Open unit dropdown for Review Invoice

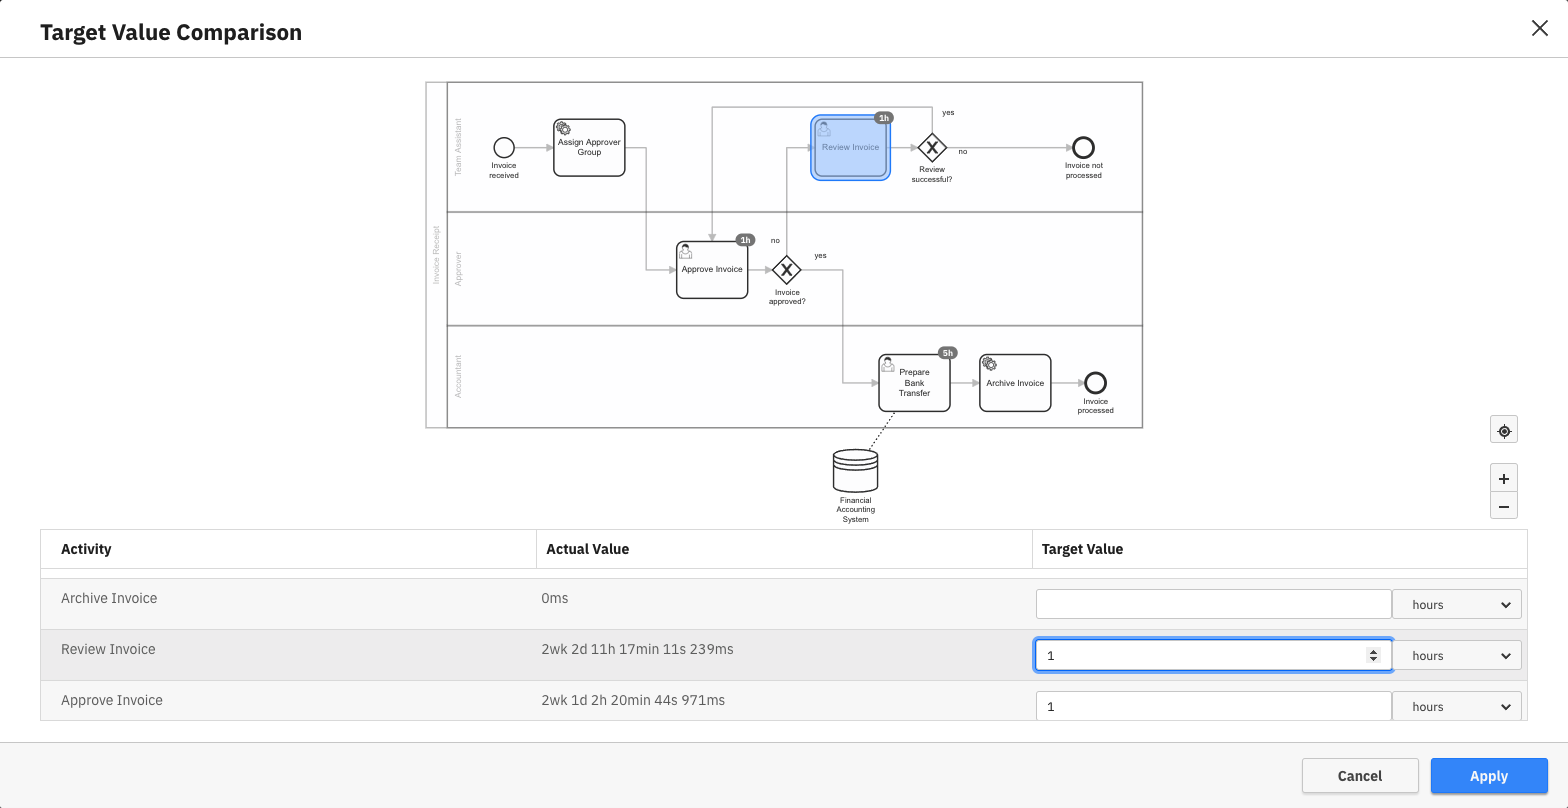[1457, 655]
